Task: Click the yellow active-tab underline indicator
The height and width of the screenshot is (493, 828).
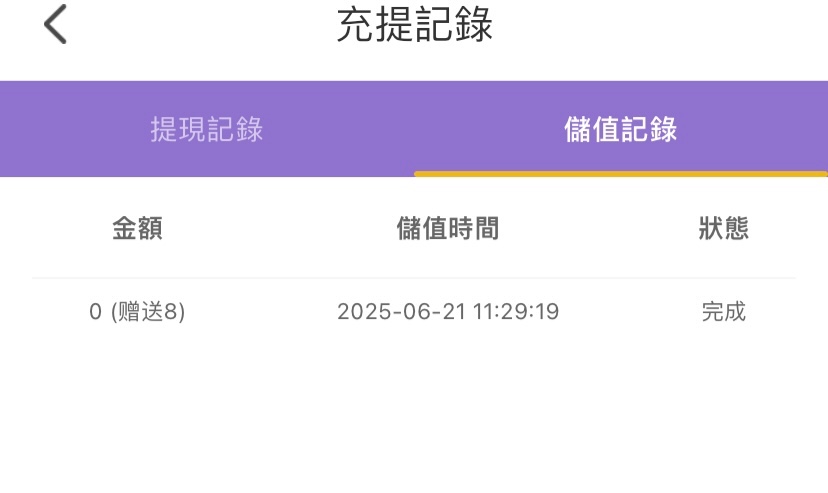Action: click(621, 174)
